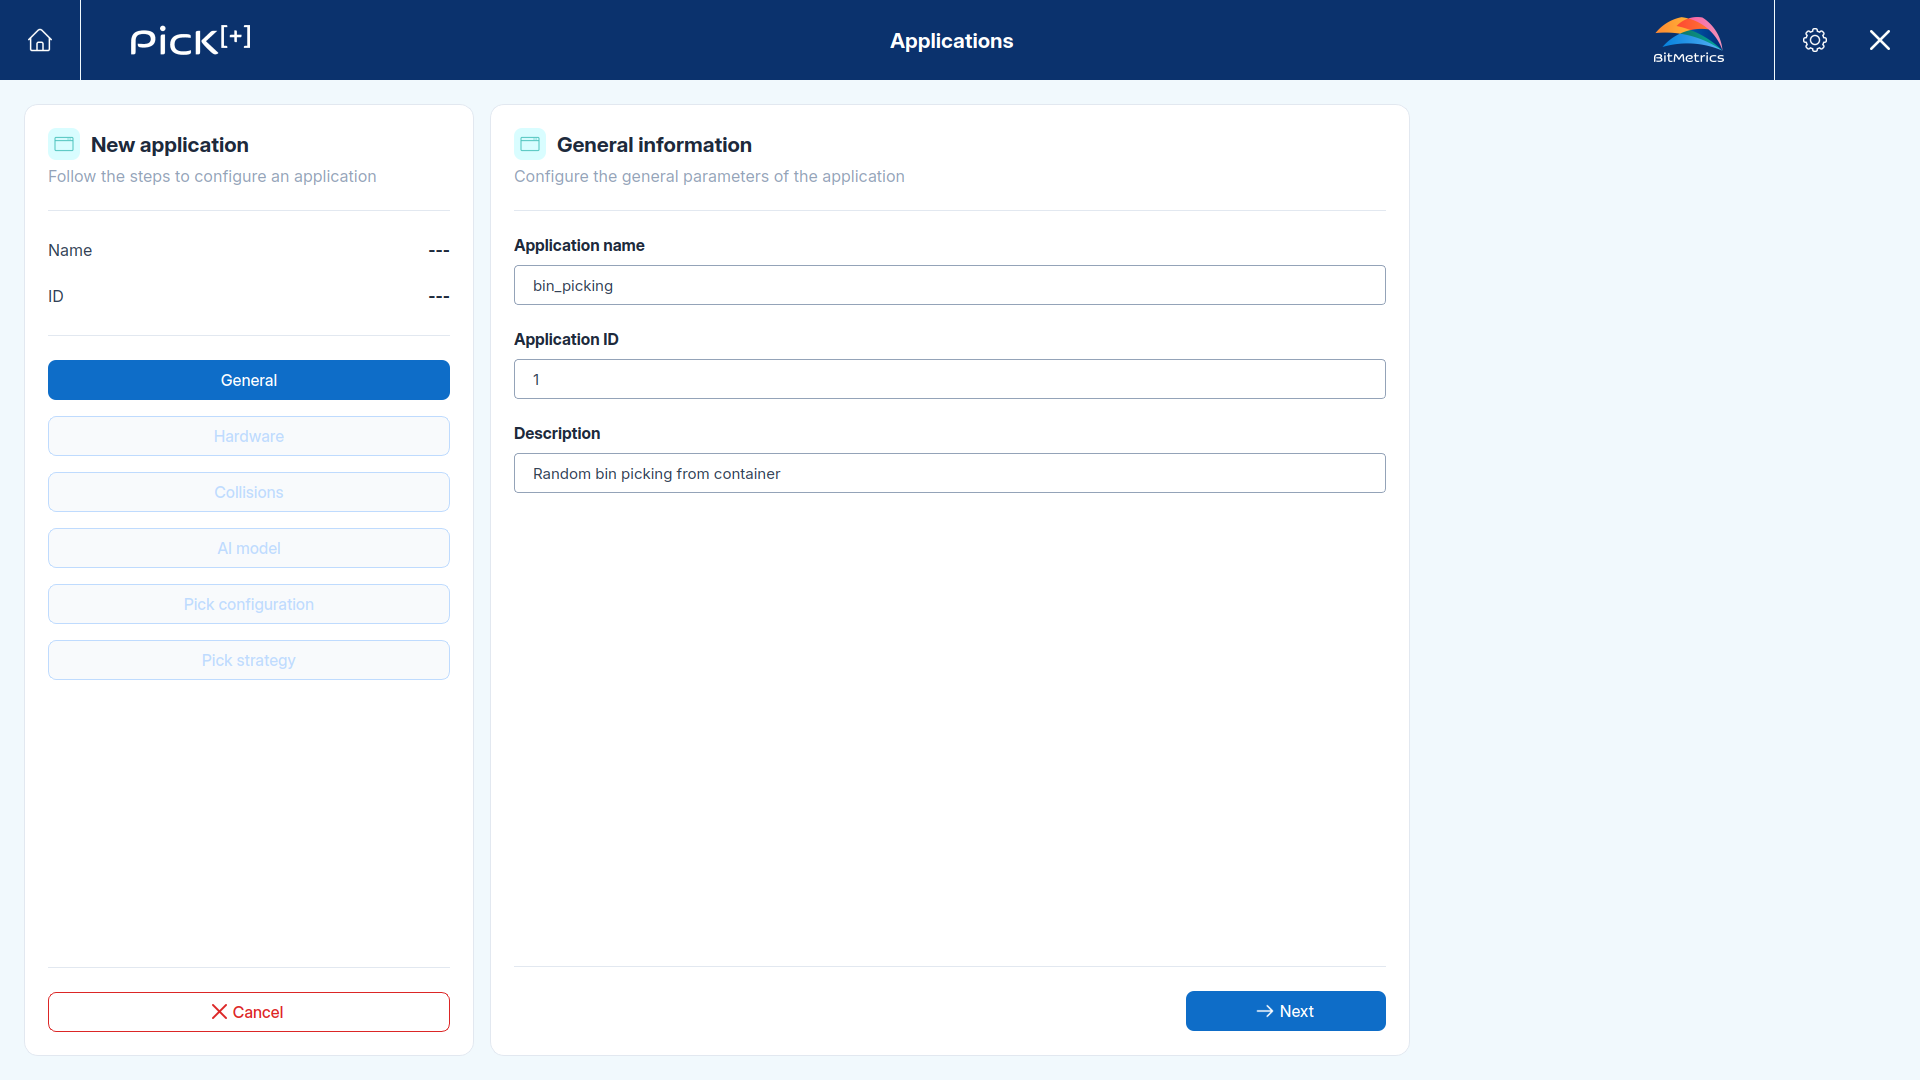Screen dimensions: 1920x1080
Task: Click the 'ID' summary label
Action: coord(56,296)
